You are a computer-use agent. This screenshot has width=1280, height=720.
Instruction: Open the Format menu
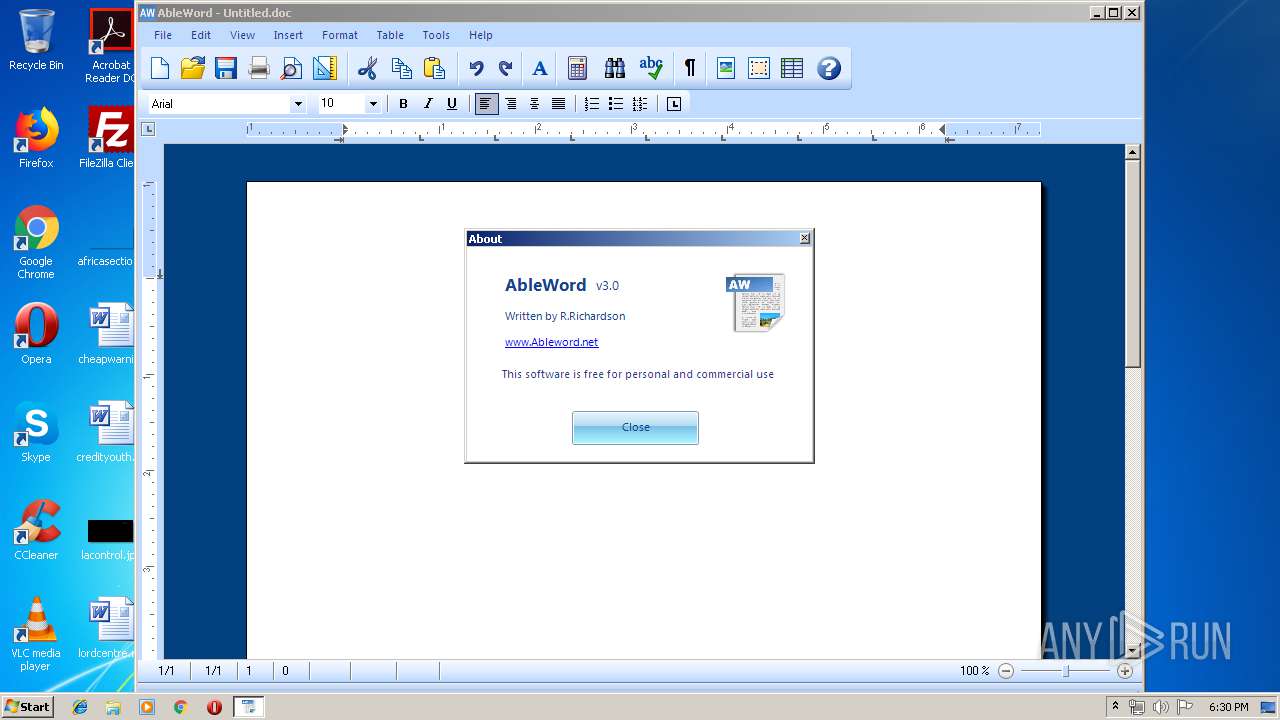[x=340, y=35]
